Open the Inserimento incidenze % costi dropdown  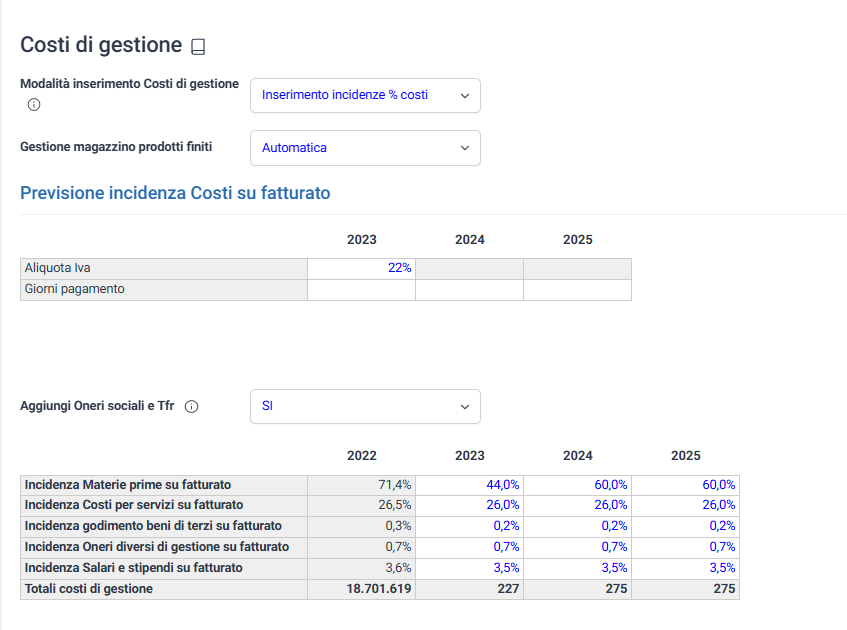(365, 95)
